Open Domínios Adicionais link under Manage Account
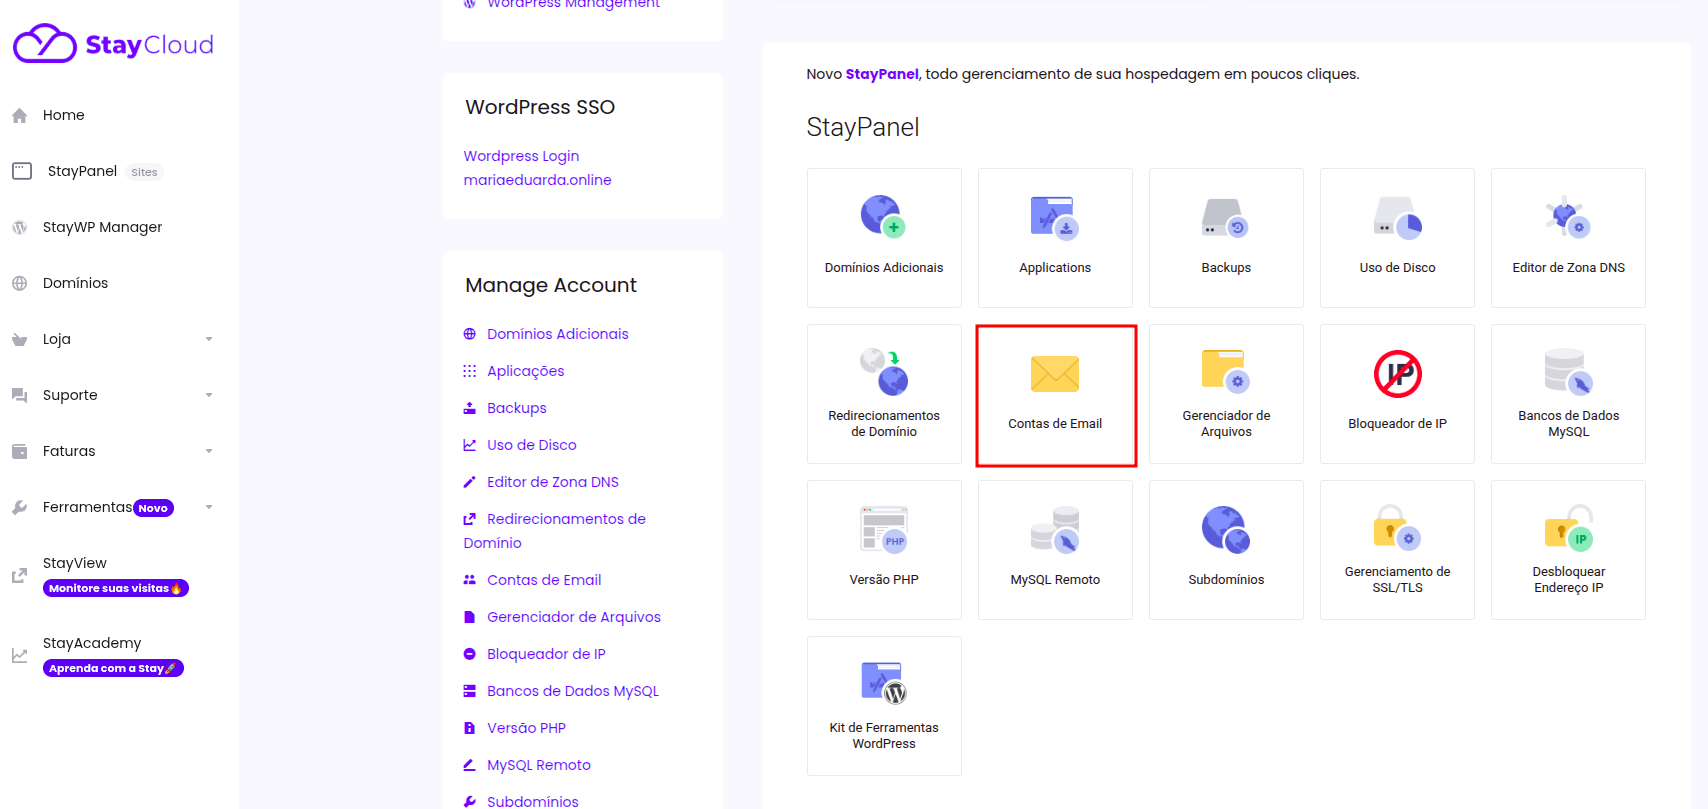Screen dimensions: 1708x809 tap(557, 334)
